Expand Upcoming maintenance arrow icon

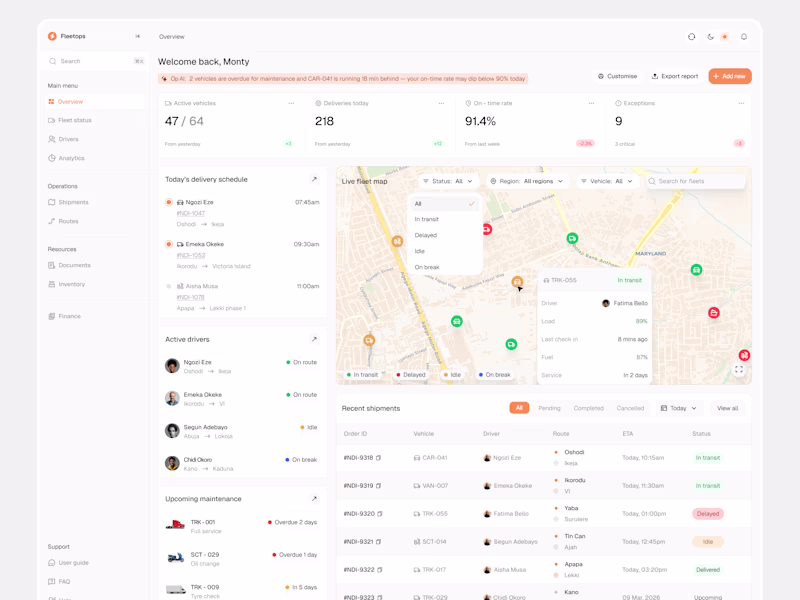click(314, 499)
